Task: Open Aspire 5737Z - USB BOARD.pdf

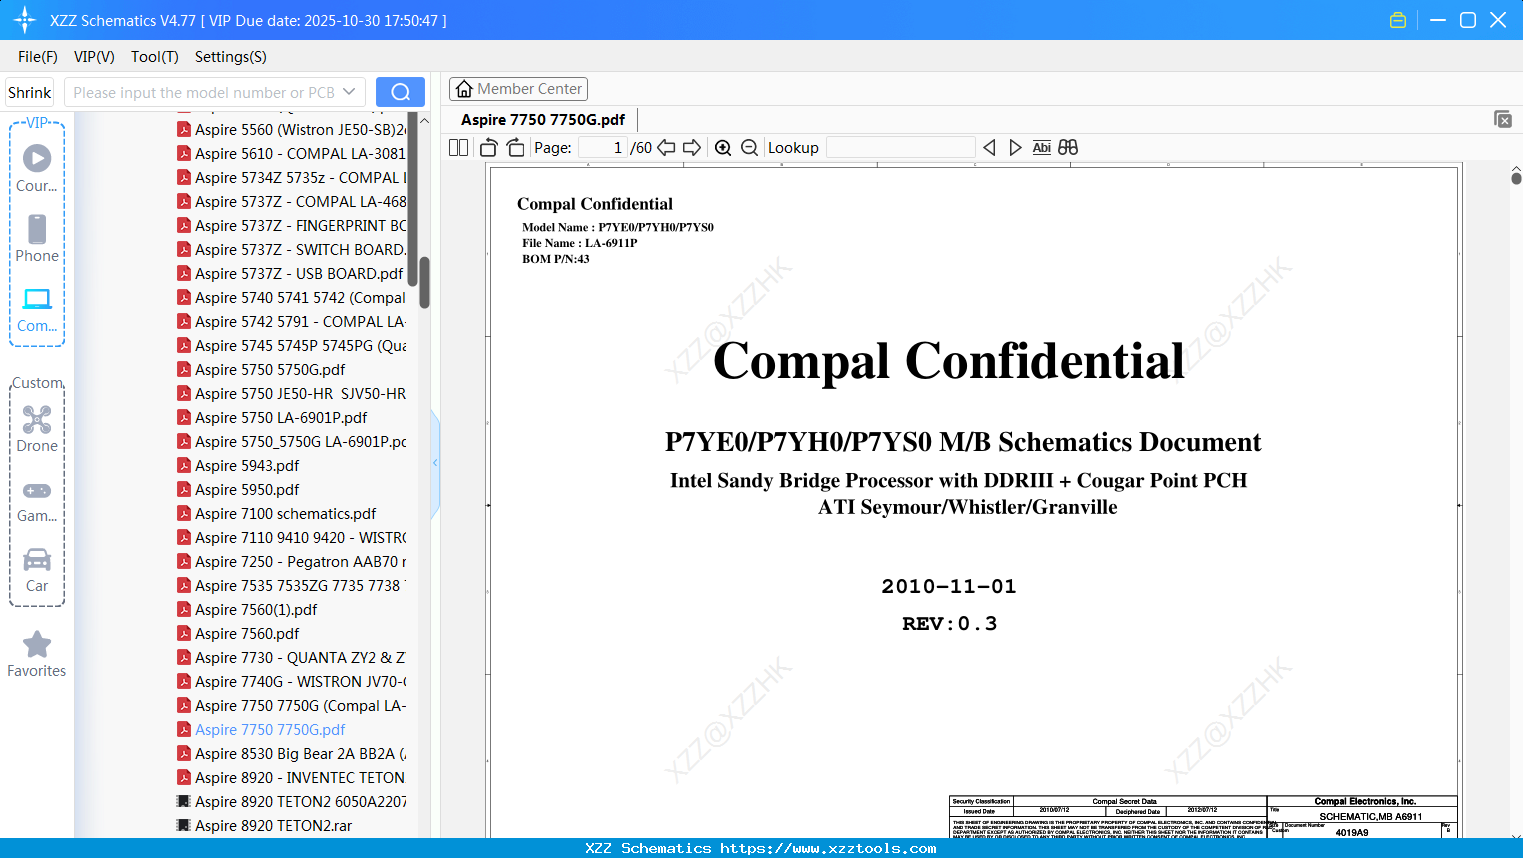Action: coord(290,274)
